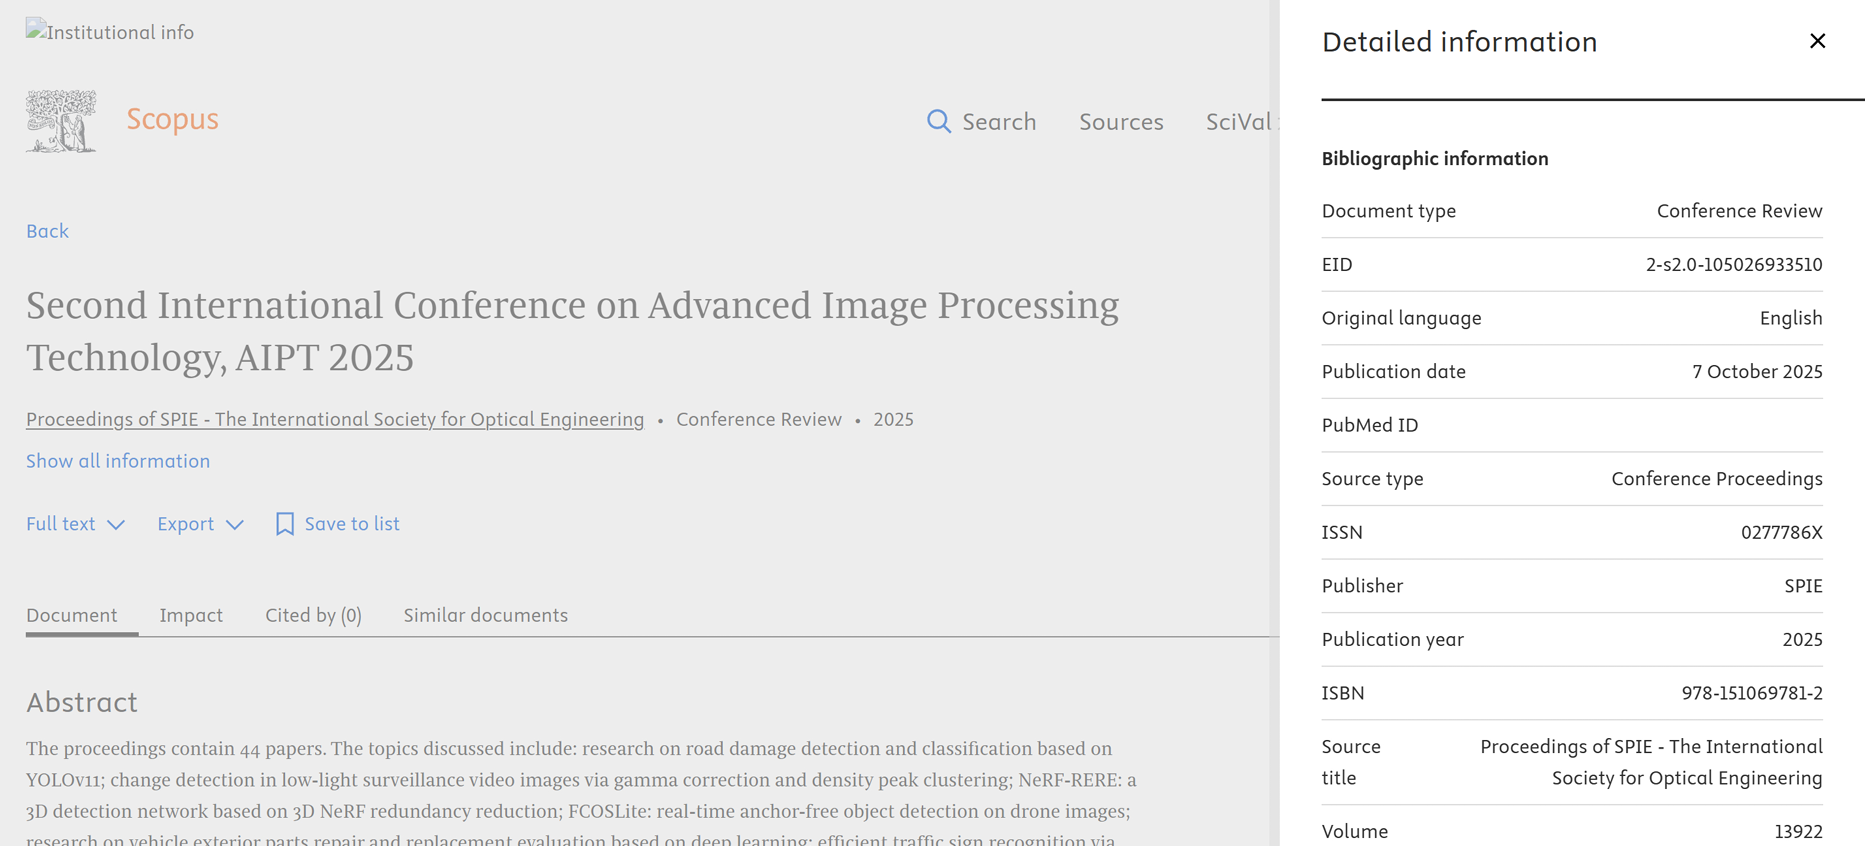Open Sources in the top navigation
The height and width of the screenshot is (846, 1865).
click(x=1121, y=122)
